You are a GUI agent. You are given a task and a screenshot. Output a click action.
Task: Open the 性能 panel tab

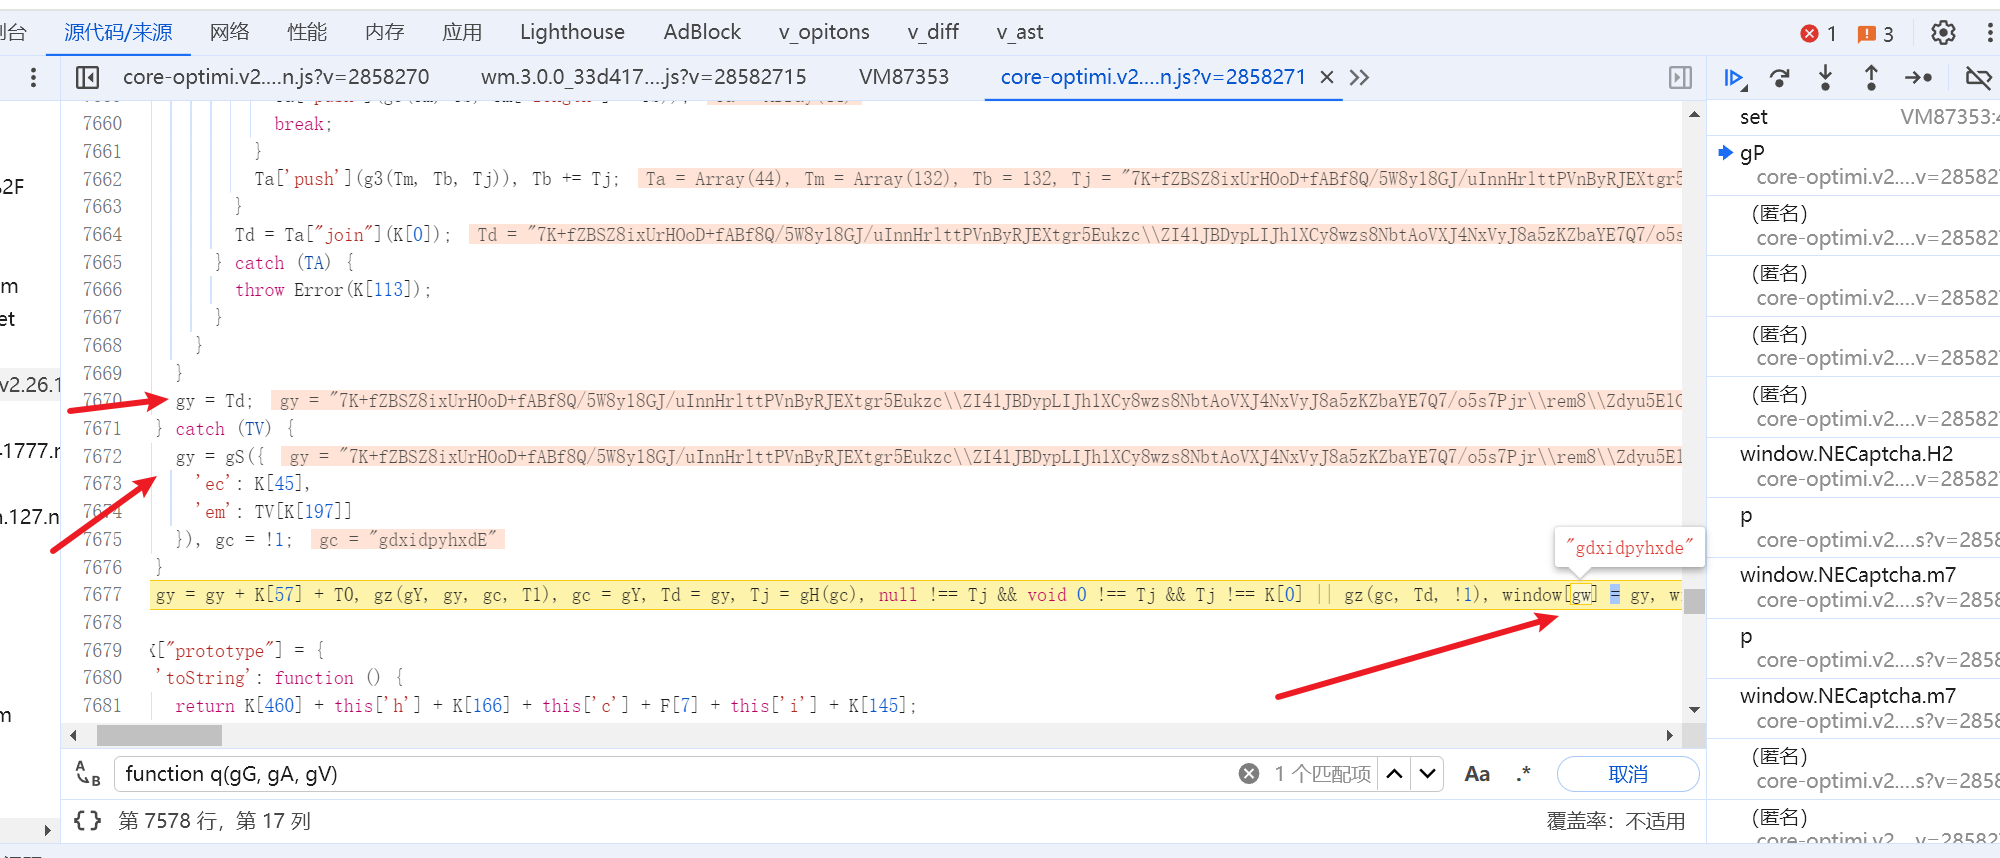(307, 32)
